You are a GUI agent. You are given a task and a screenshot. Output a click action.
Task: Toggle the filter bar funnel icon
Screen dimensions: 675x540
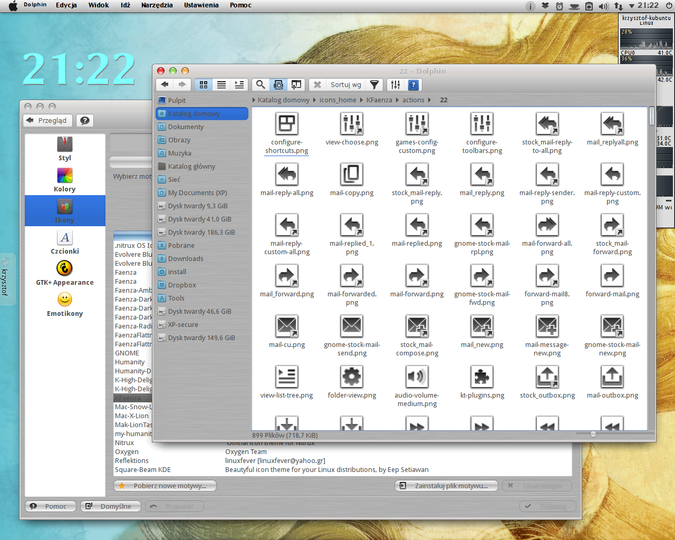point(375,85)
